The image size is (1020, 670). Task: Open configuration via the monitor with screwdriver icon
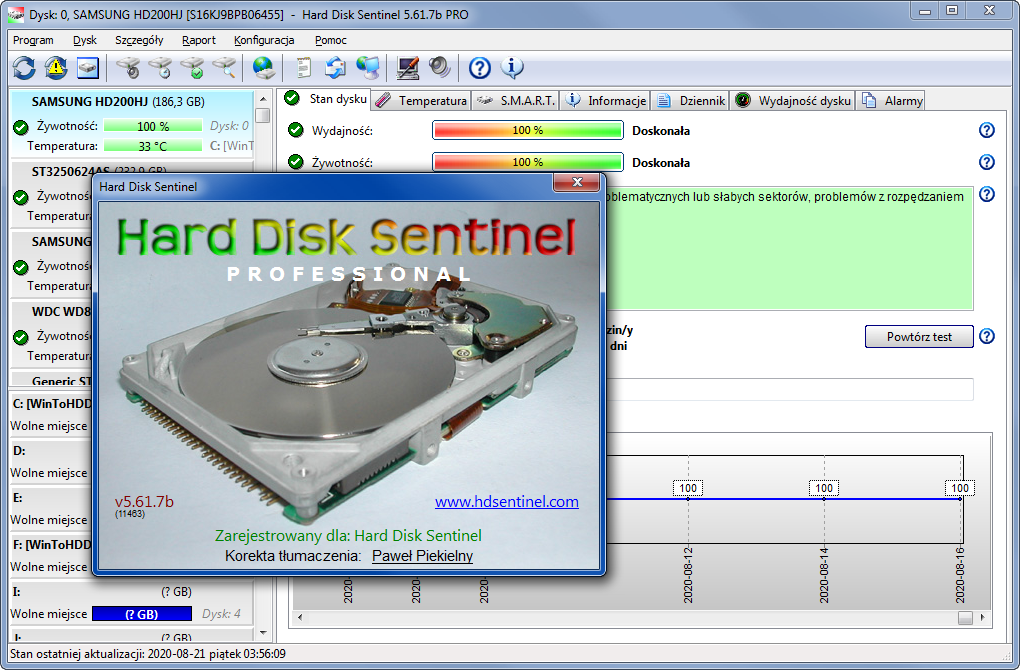tap(408, 68)
